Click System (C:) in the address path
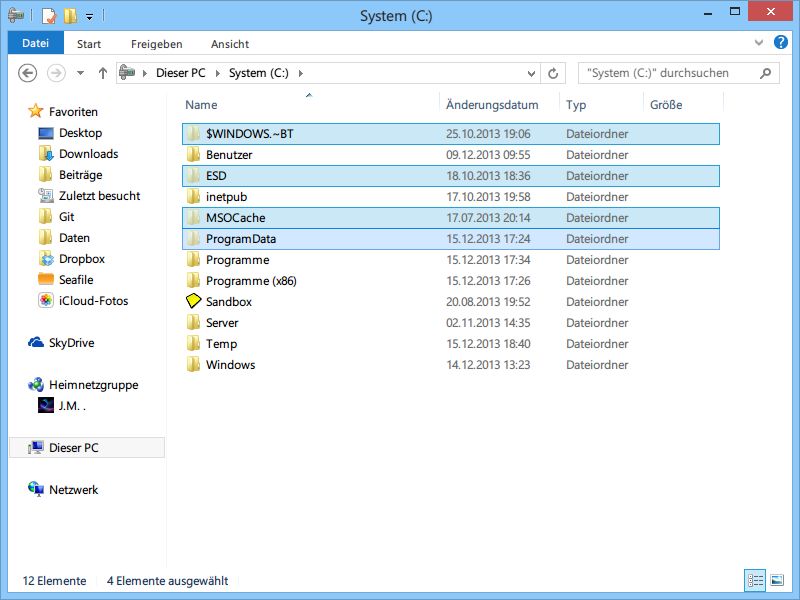The image size is (800, 600). 259,73
